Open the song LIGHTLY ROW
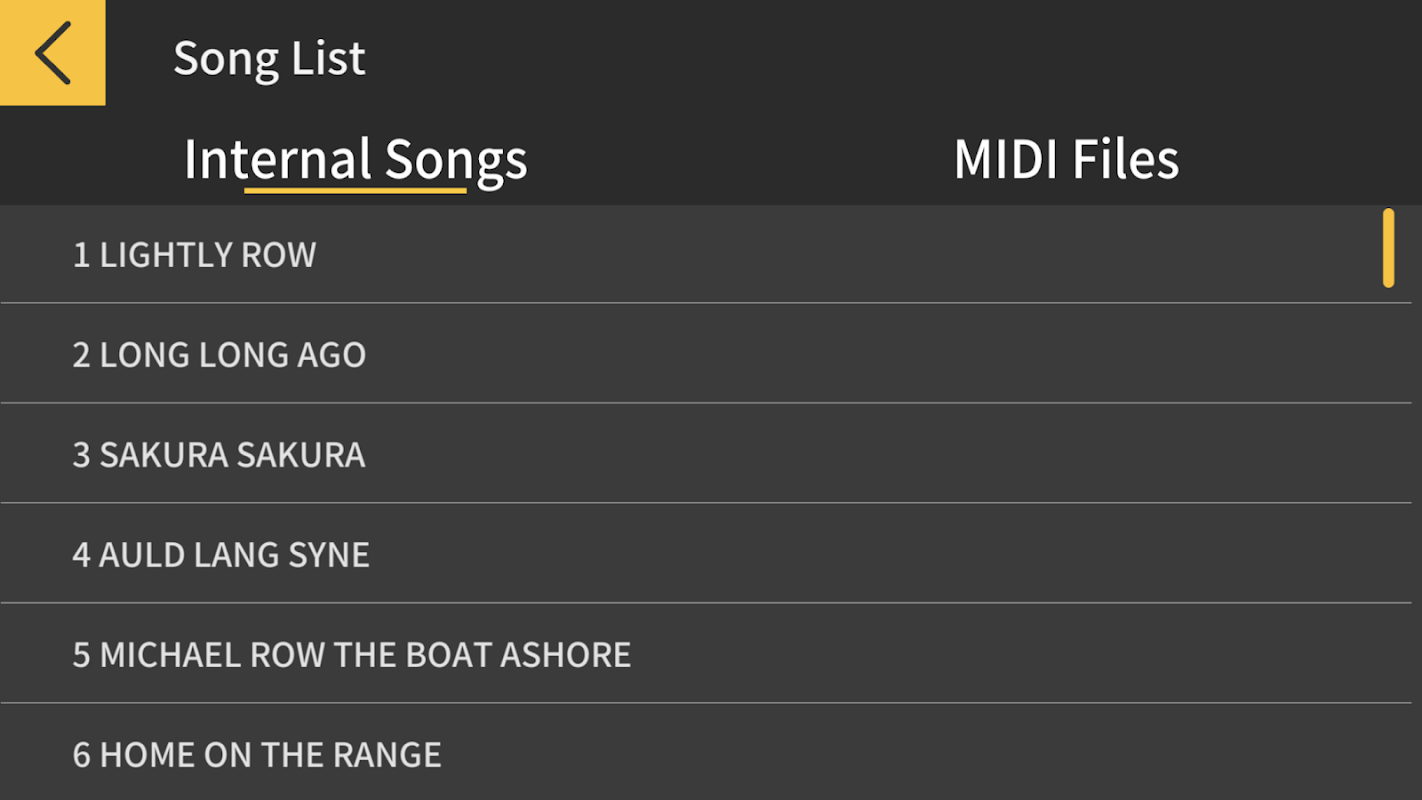 (x=195, y=255)
